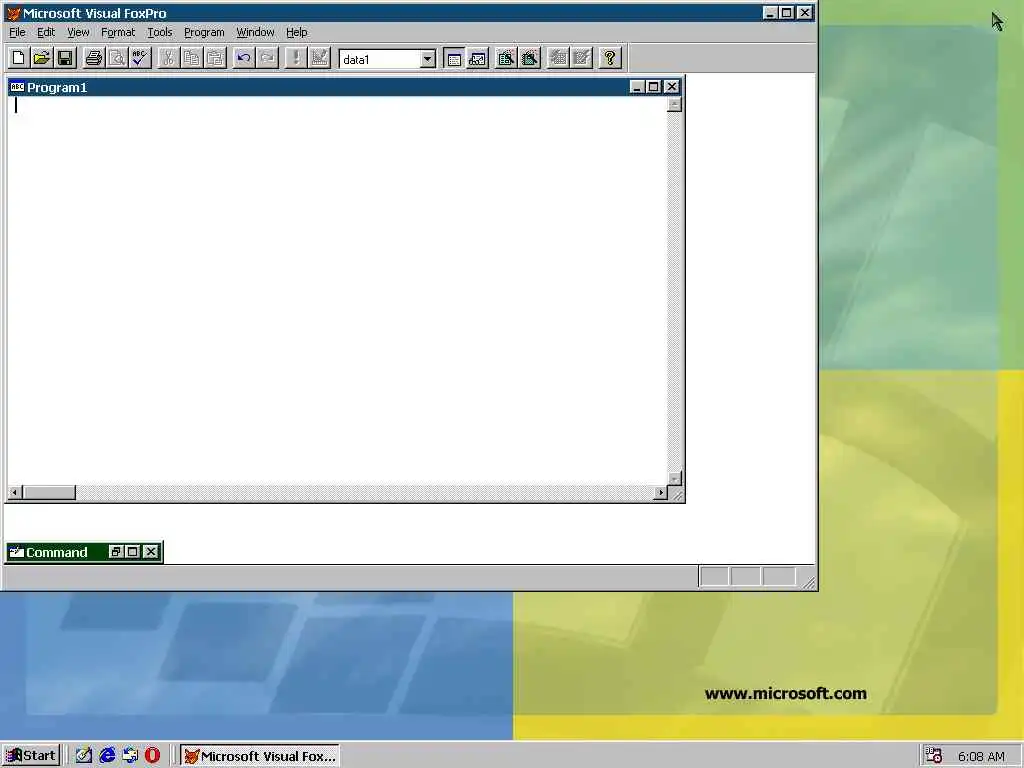Viewport: 1024px width, 768px height.
Task: Click the Undo arrow icon
Action: [x=244, y=58]
